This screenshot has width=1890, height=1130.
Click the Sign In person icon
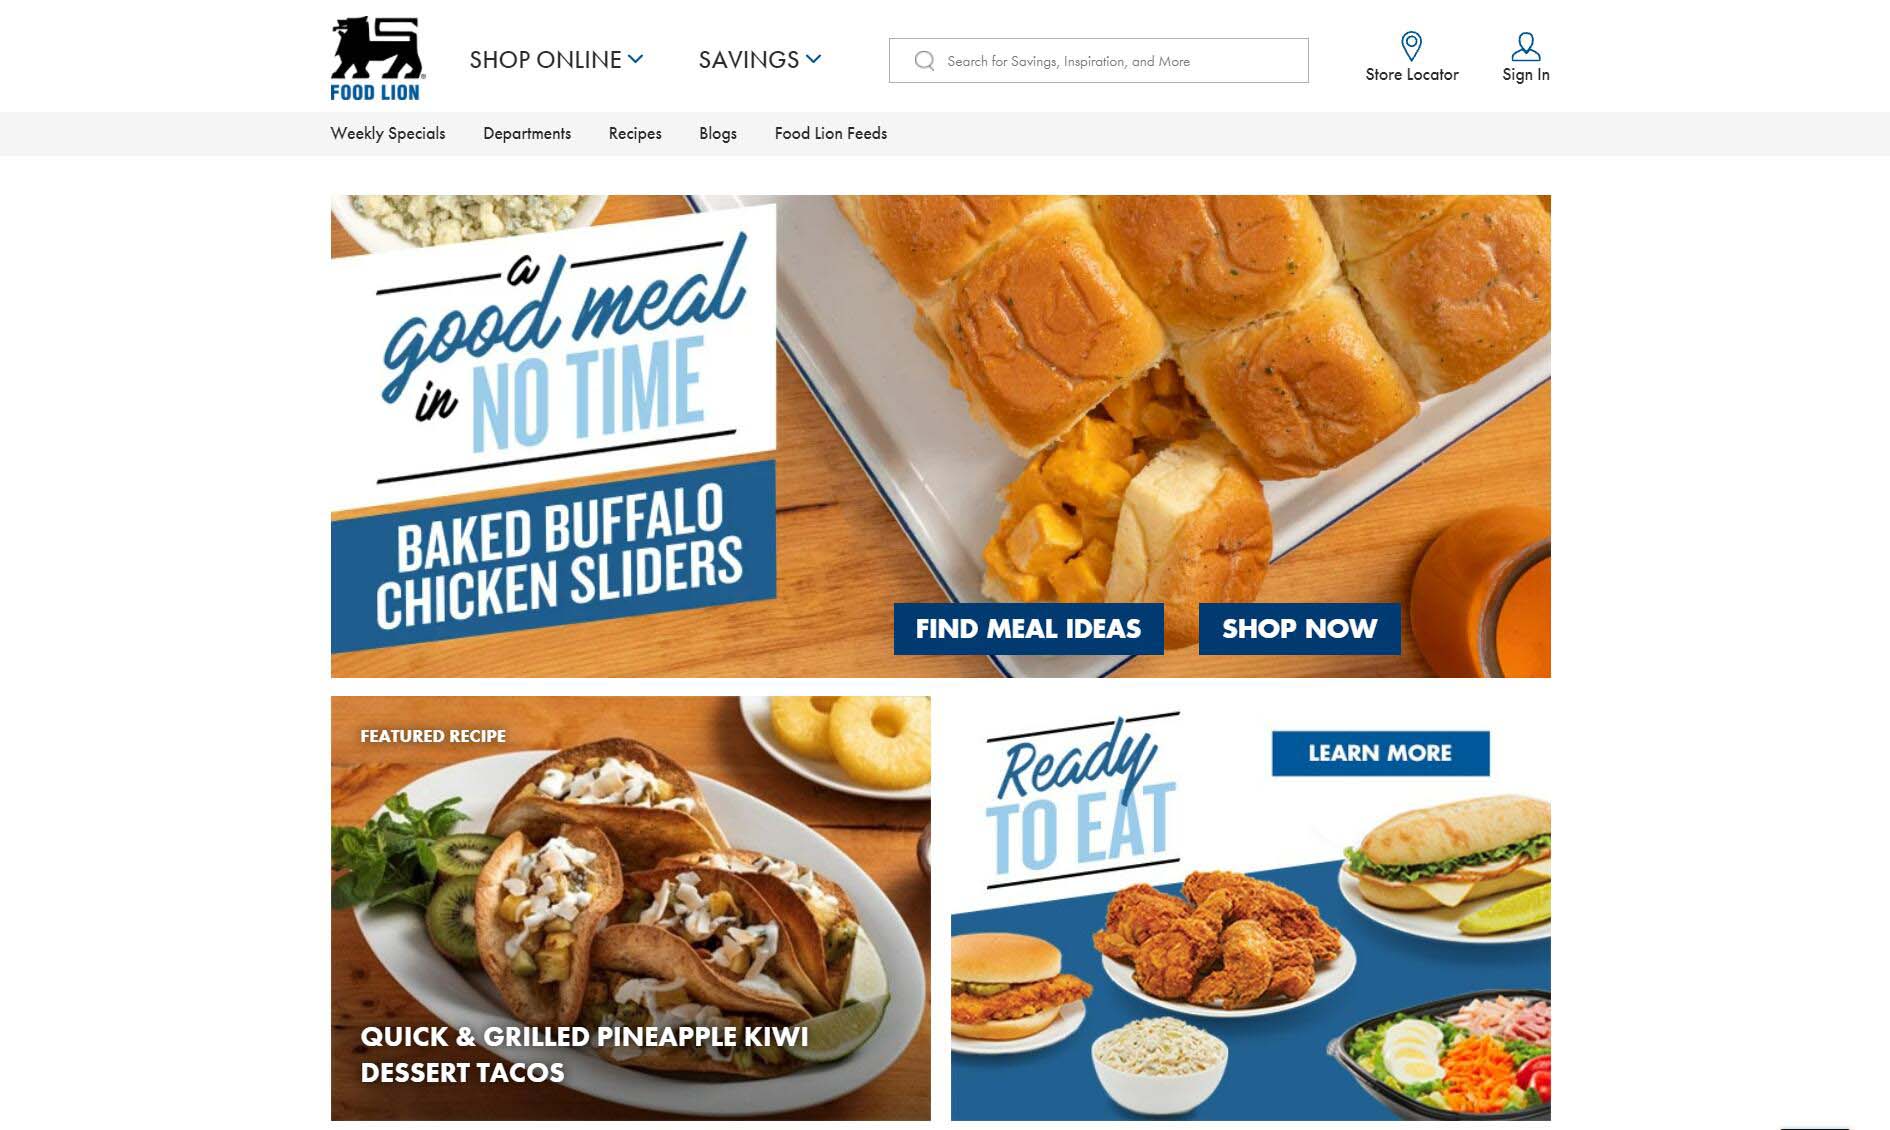click(1525, 46)
